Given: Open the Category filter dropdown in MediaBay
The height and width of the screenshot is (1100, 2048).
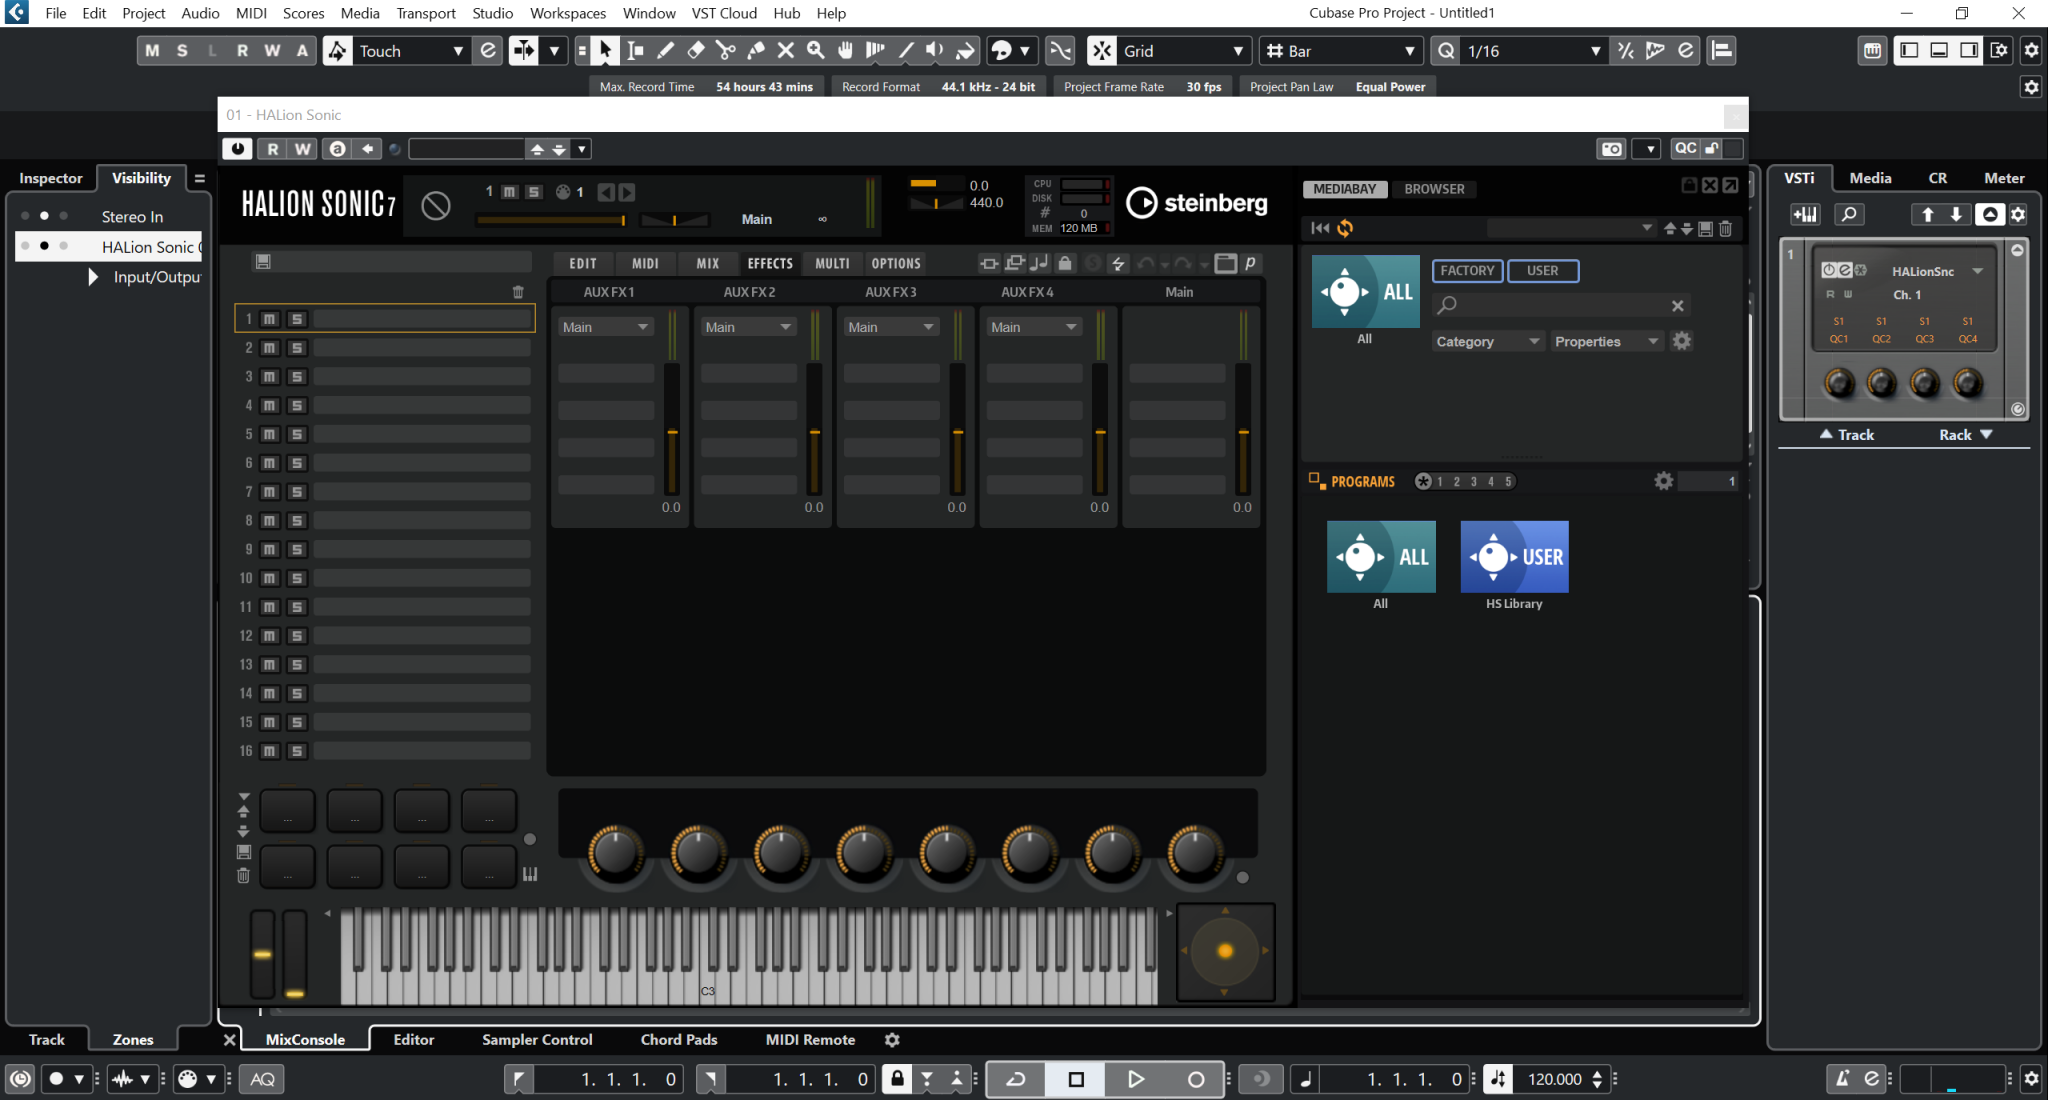Looking at the screenshot, I should click(x=1486, y=341).
